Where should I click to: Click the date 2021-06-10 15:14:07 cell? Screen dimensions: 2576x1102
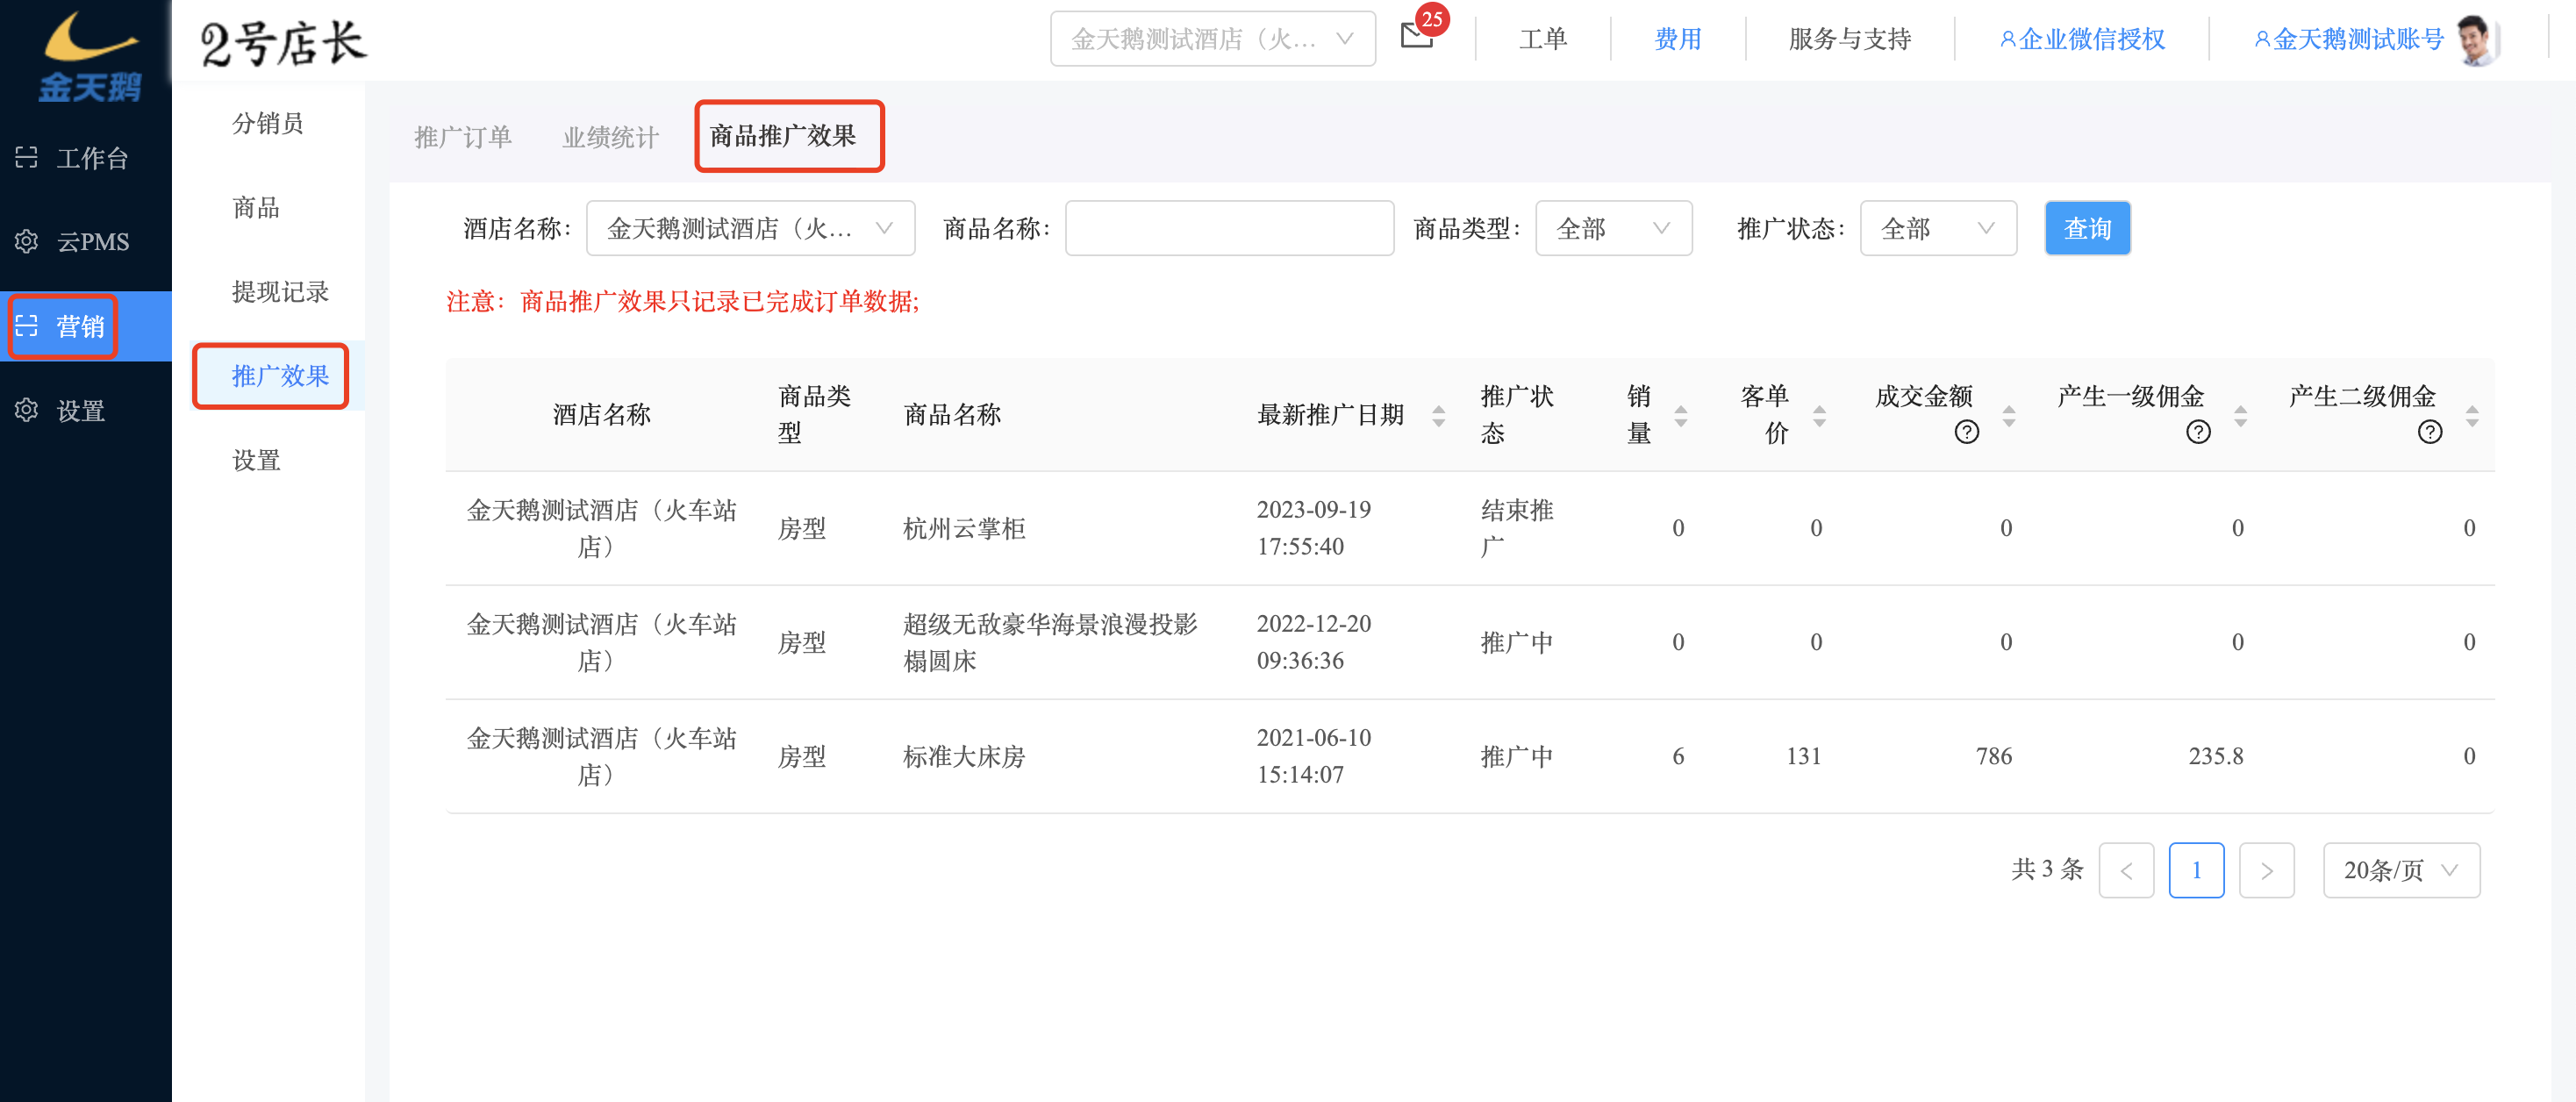point(1314,756)
